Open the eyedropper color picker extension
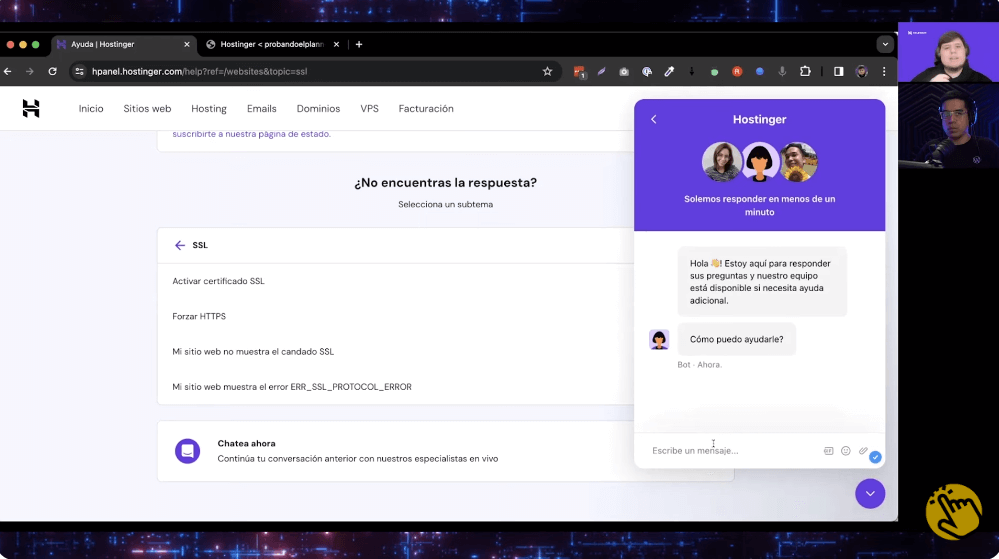This screenshot has width=999, height=559. (669, 71)
